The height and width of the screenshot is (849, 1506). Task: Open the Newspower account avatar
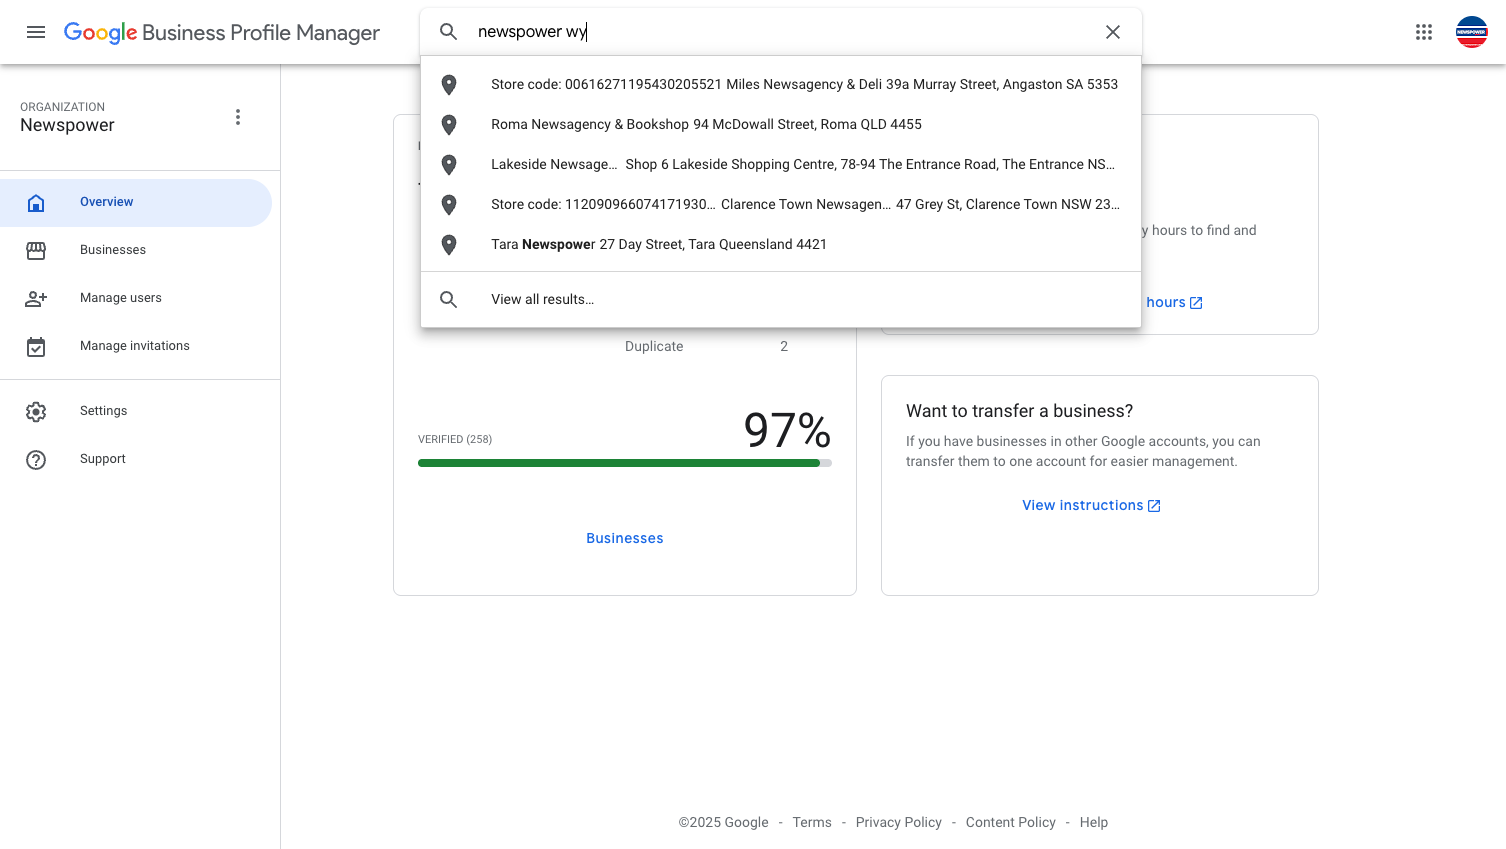(x=1471, y=32)
